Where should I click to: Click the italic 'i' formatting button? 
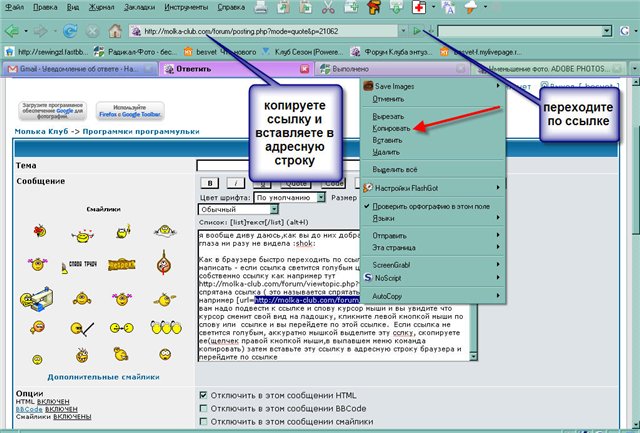[x=236, y=183]
